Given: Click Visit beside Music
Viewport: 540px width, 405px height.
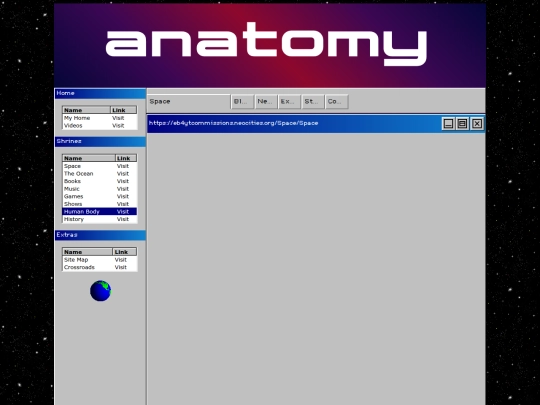Looking at the screenshot, I should pos(123,189).
